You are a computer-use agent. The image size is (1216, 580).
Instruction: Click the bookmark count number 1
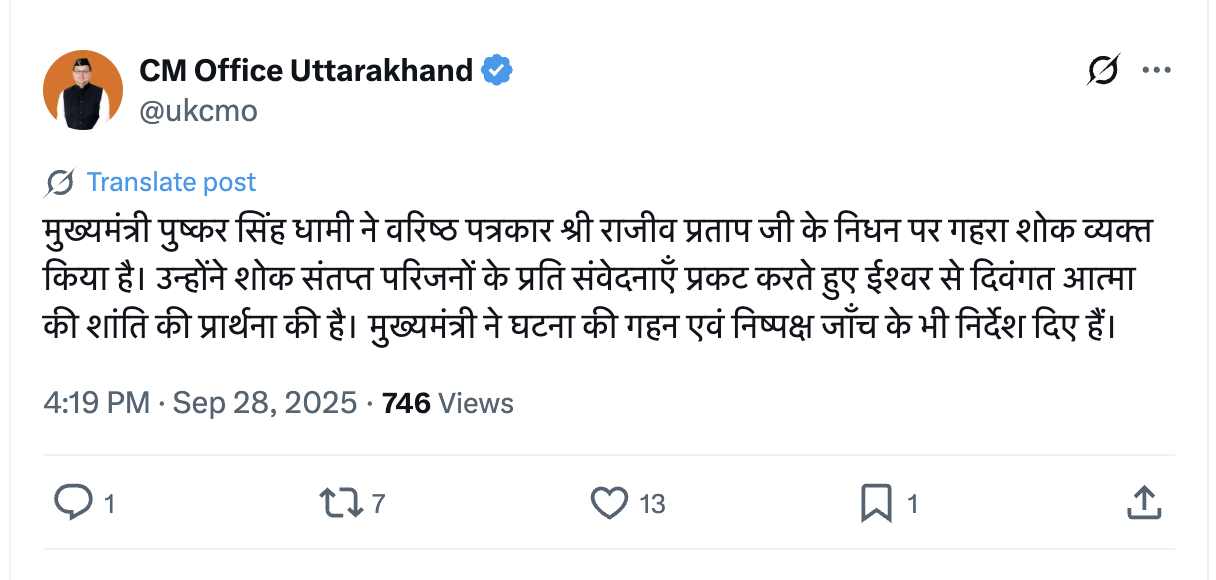912,504
